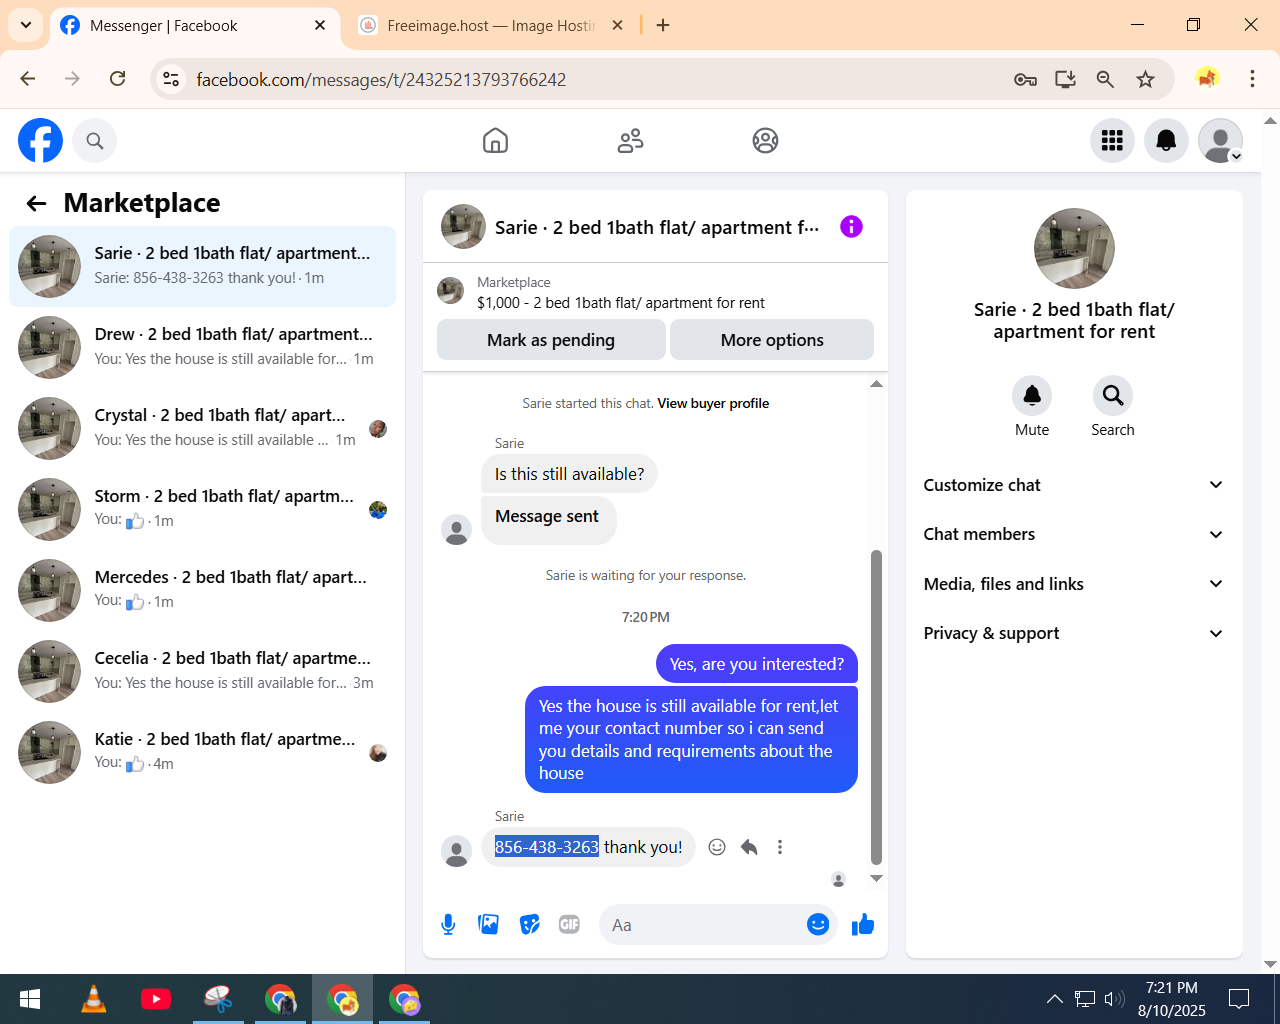Image resolution: width=1280 pixels, height=1024 pixels.
Task: Choose a sticker icon
Action: [x=530, y=925]
